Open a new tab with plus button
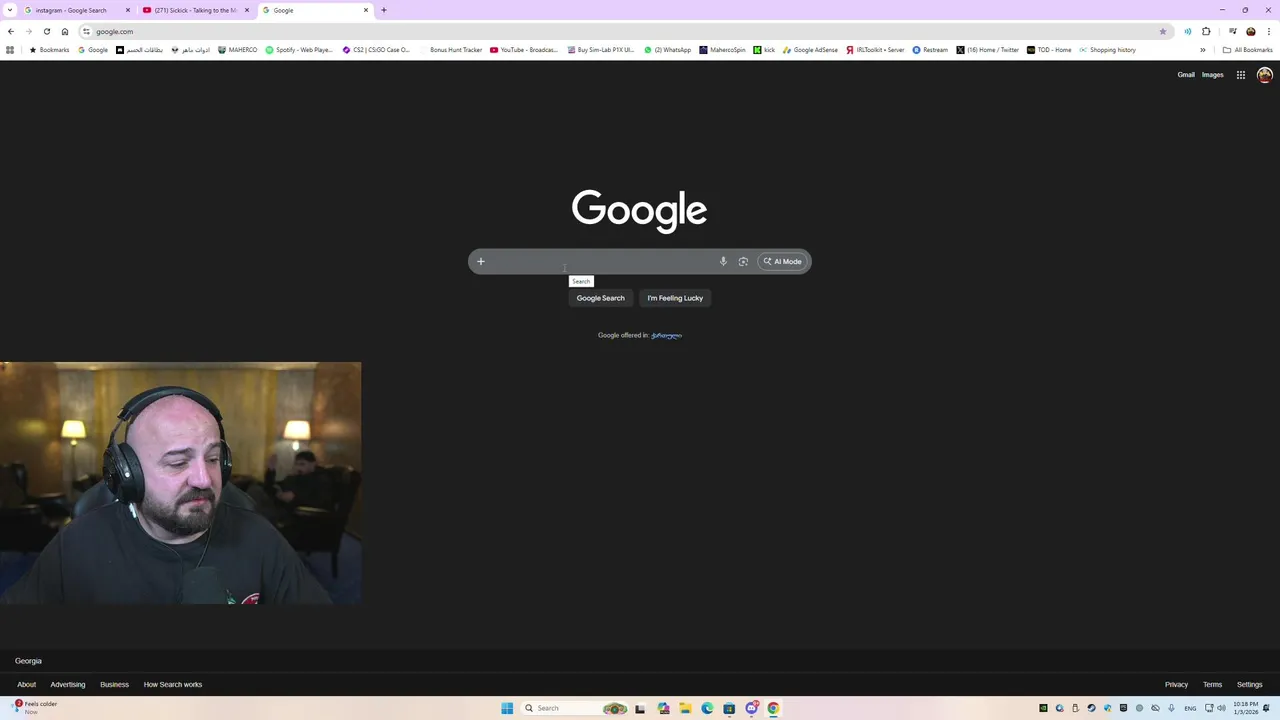The image size is (1280, 720). (x=384, y=10)
